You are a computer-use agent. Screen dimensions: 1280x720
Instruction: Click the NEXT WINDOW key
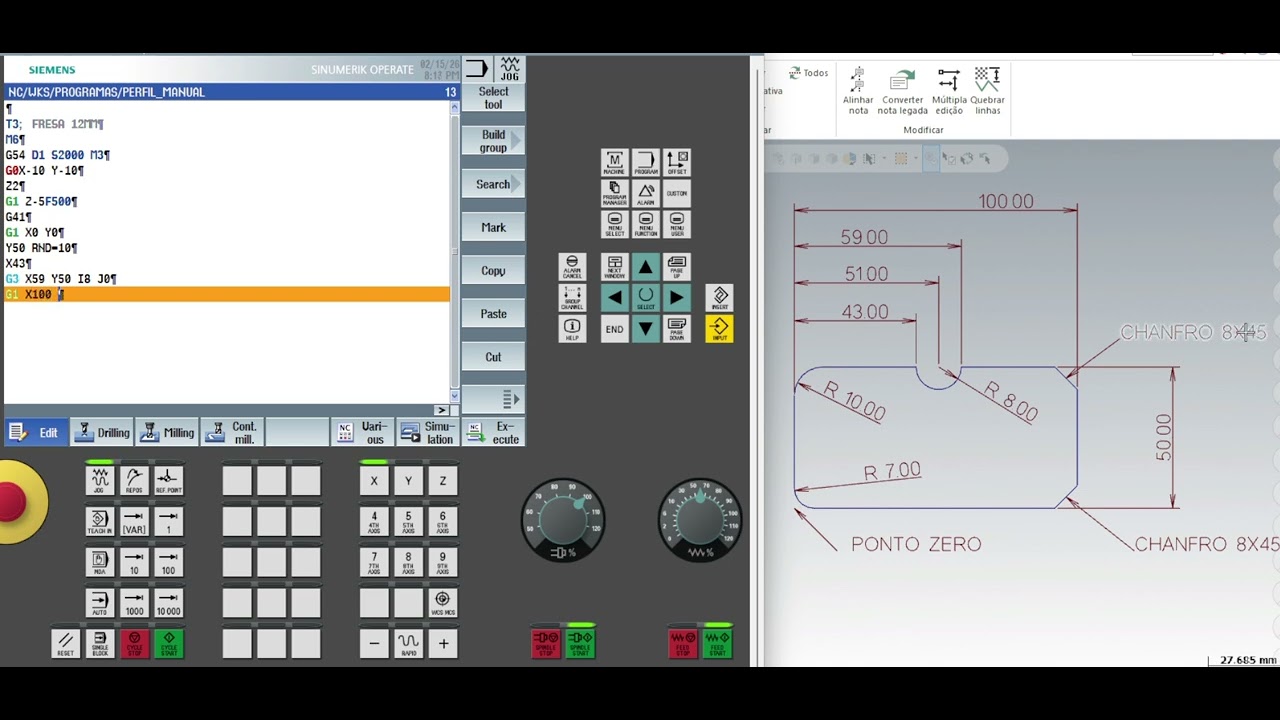(x=615, y=267)
